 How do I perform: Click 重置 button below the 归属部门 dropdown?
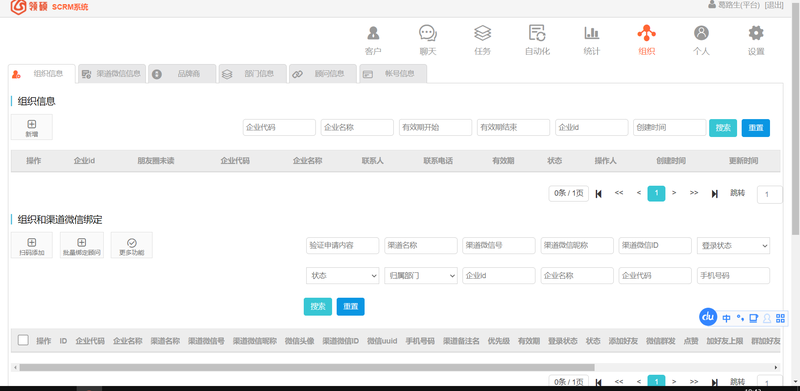[351, 306]
